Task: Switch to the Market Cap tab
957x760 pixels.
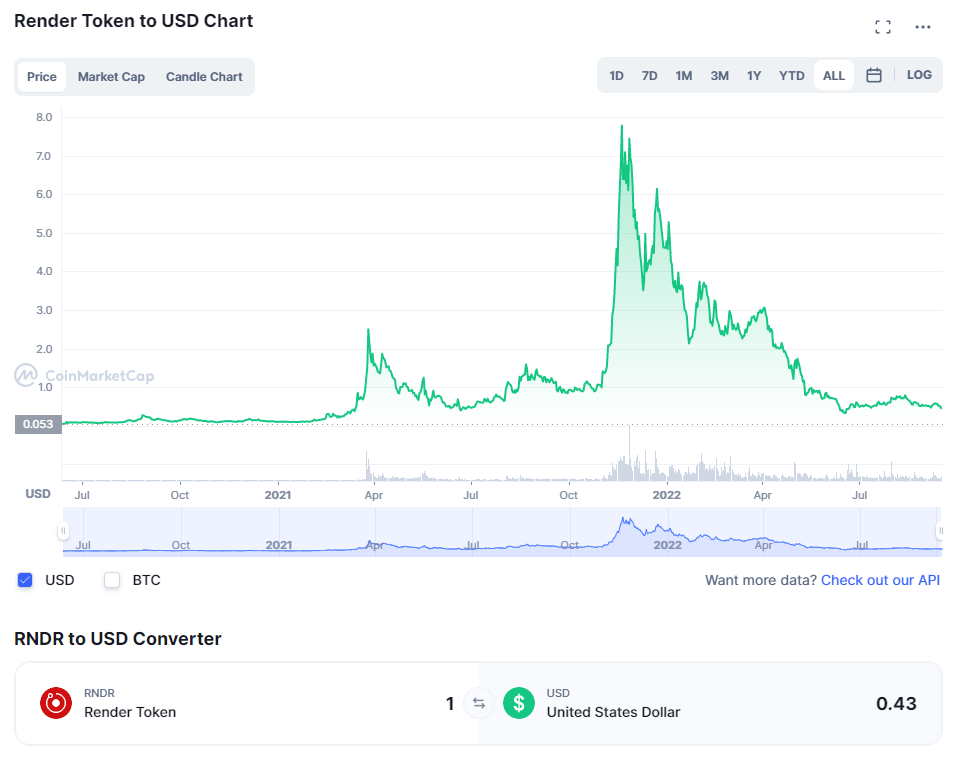Action: [111, 77]
